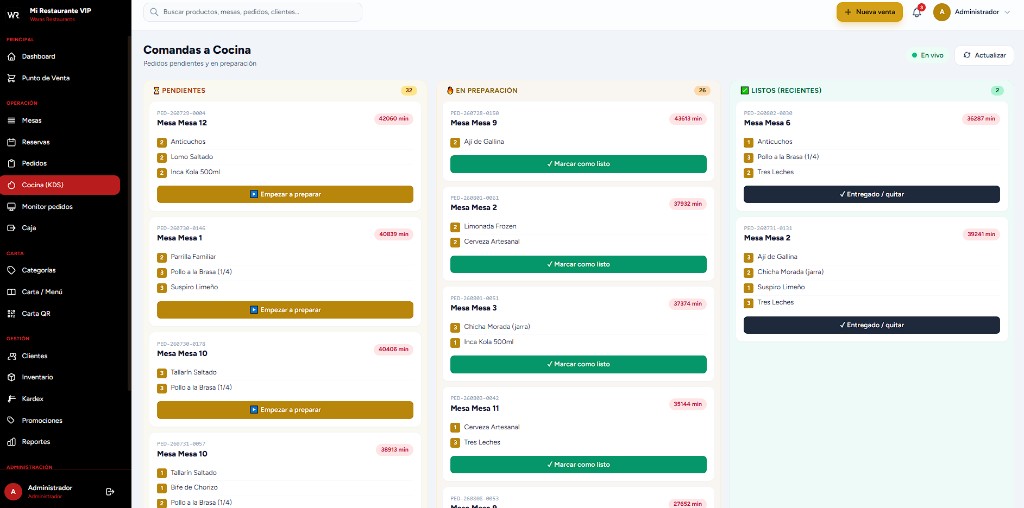1024x508 pixels.
Task: Remove the delivered Mesa 2 ready order
Action: click(x=871, y=325)
